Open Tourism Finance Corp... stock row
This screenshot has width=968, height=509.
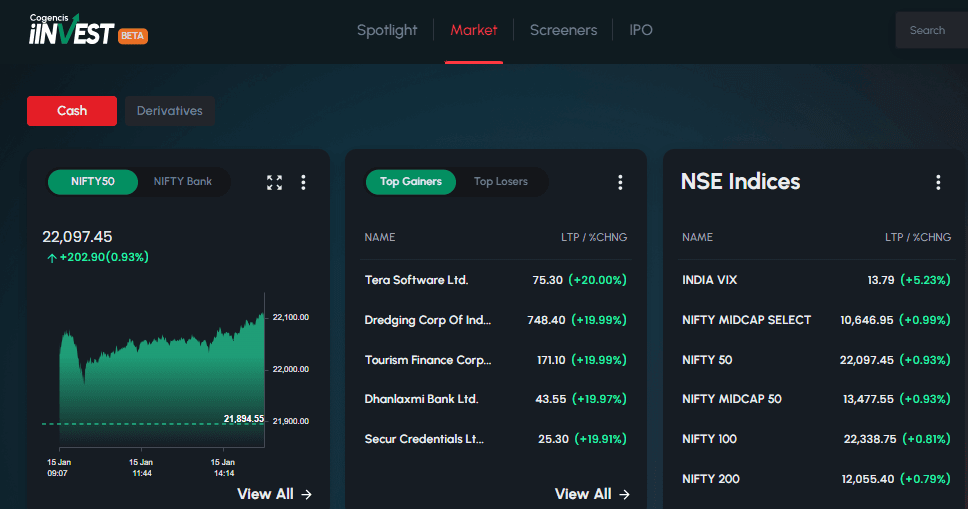point(496,360)
